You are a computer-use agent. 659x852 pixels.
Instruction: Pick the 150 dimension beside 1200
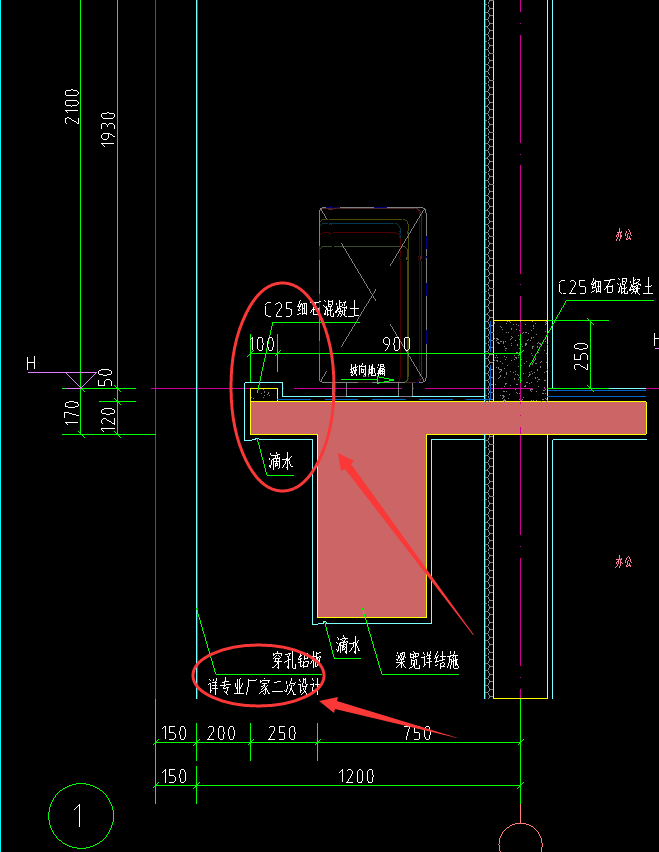(174, 776)
